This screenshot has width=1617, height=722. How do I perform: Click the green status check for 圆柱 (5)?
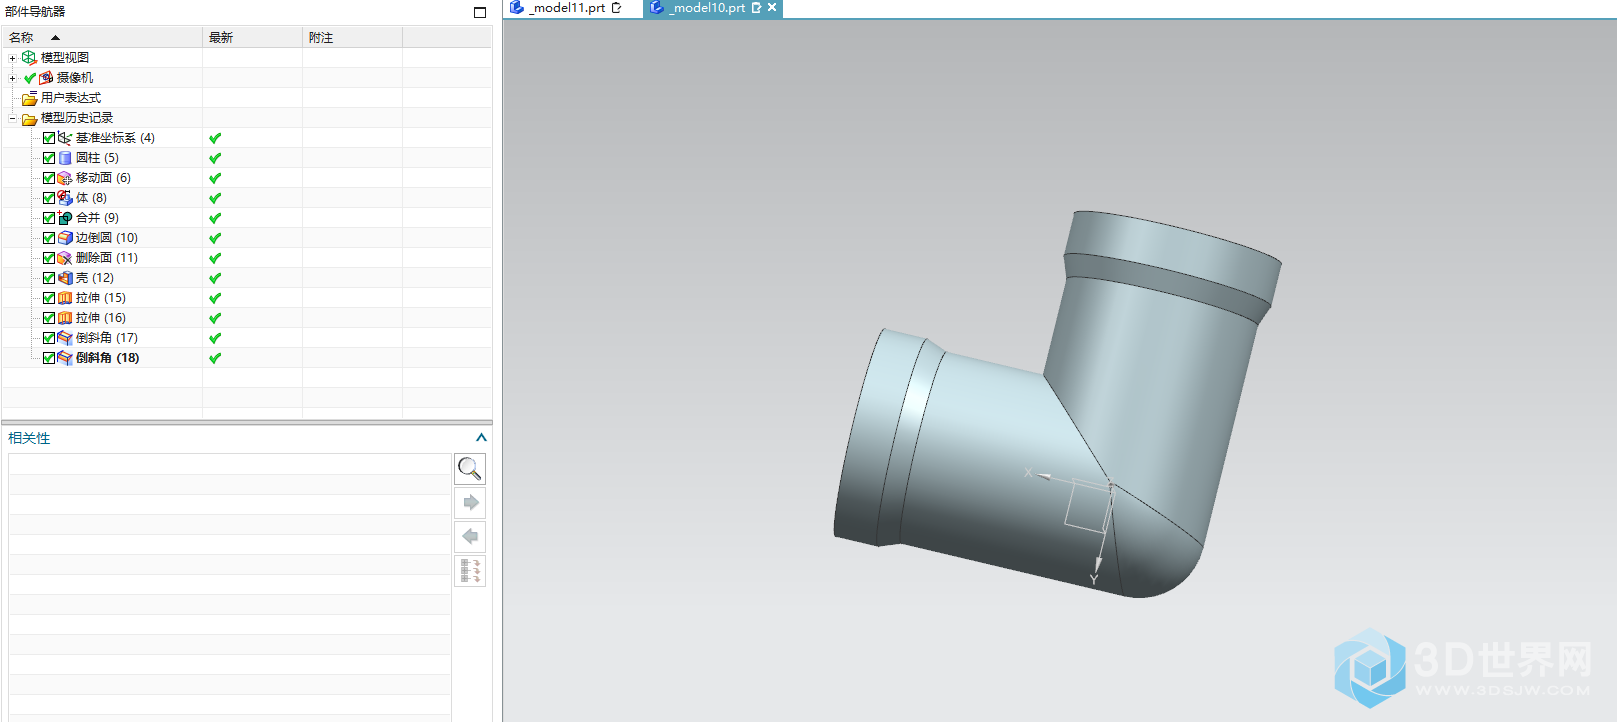215,158
